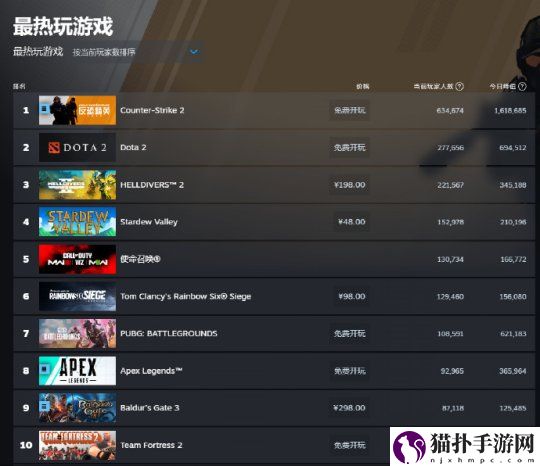Click the rank column header
The width and height of the screenshot is (540, 466).
pos(19,86)
